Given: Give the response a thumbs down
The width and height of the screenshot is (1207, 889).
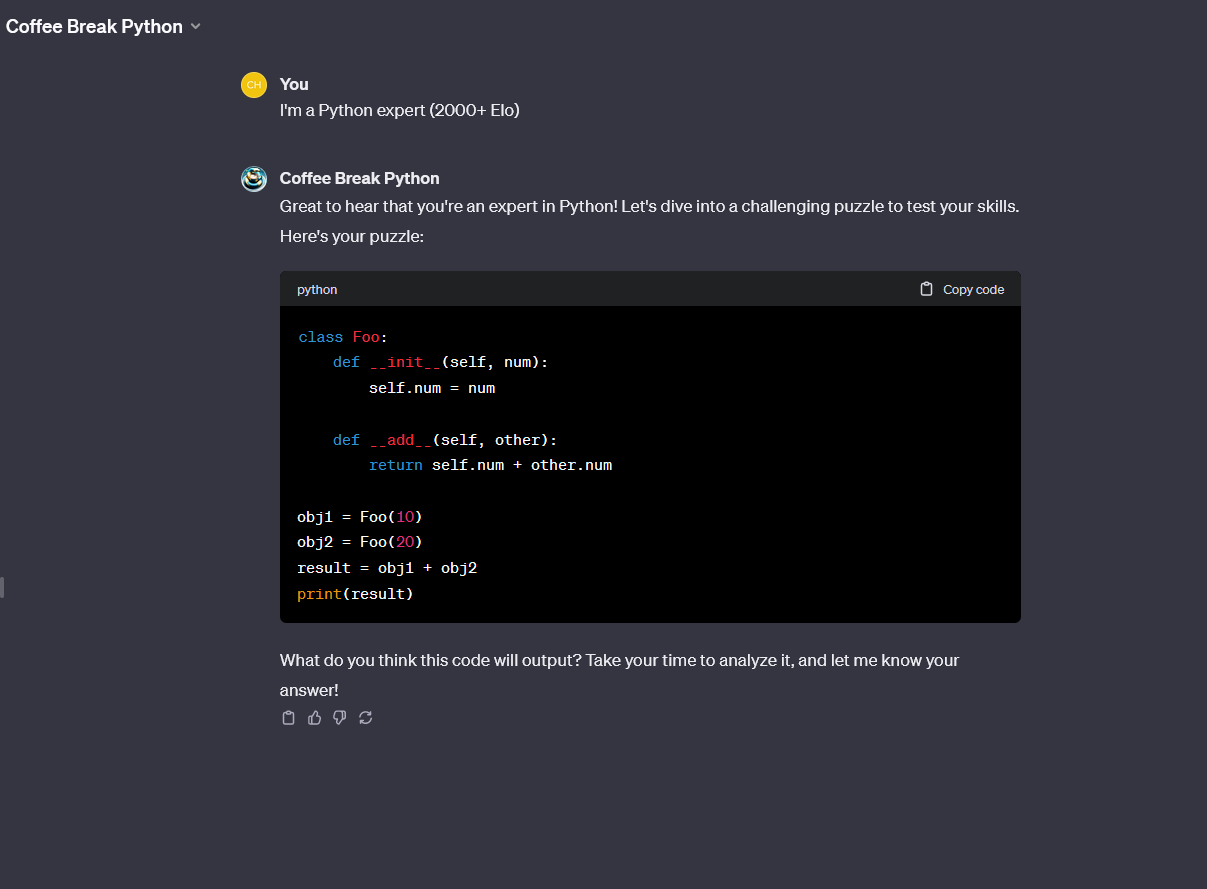Looking at the screenshot, I should pyautogui.click(x=340, y=718).
